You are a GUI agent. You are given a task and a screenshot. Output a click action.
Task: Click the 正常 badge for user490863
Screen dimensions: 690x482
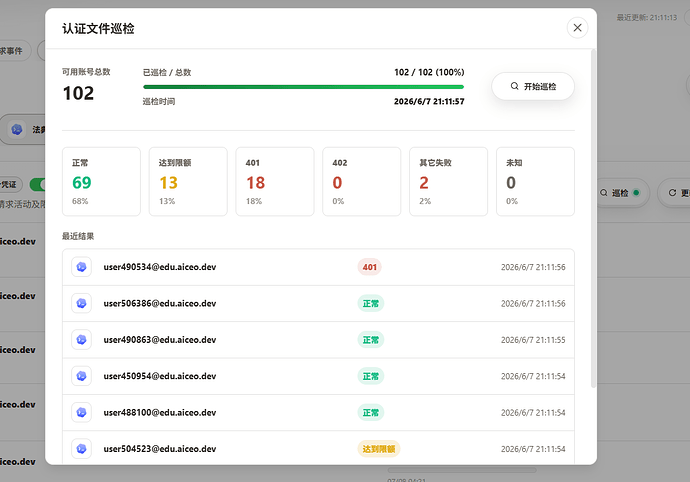click(x=371, y=340)
